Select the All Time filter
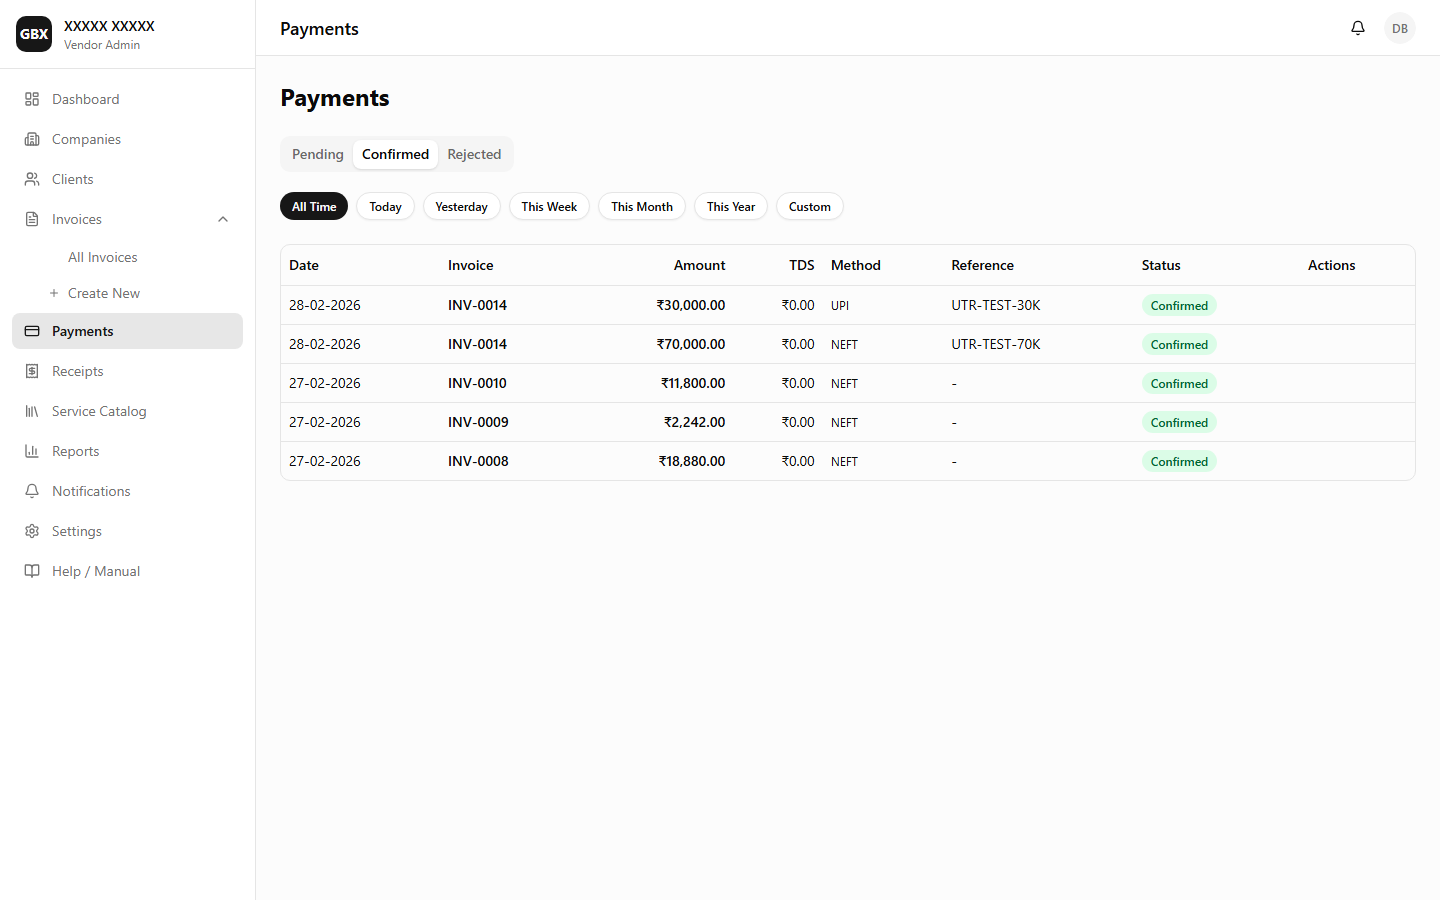 314,206
